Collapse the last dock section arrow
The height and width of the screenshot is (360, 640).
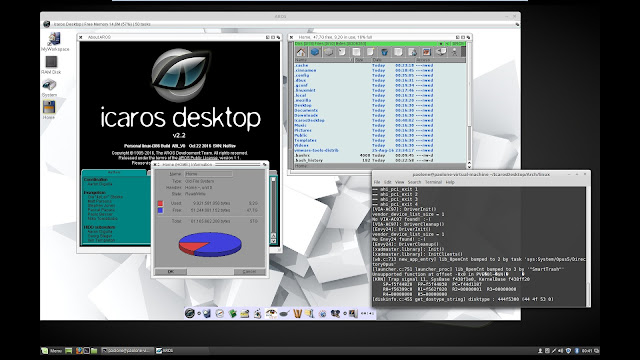[345, 313]
